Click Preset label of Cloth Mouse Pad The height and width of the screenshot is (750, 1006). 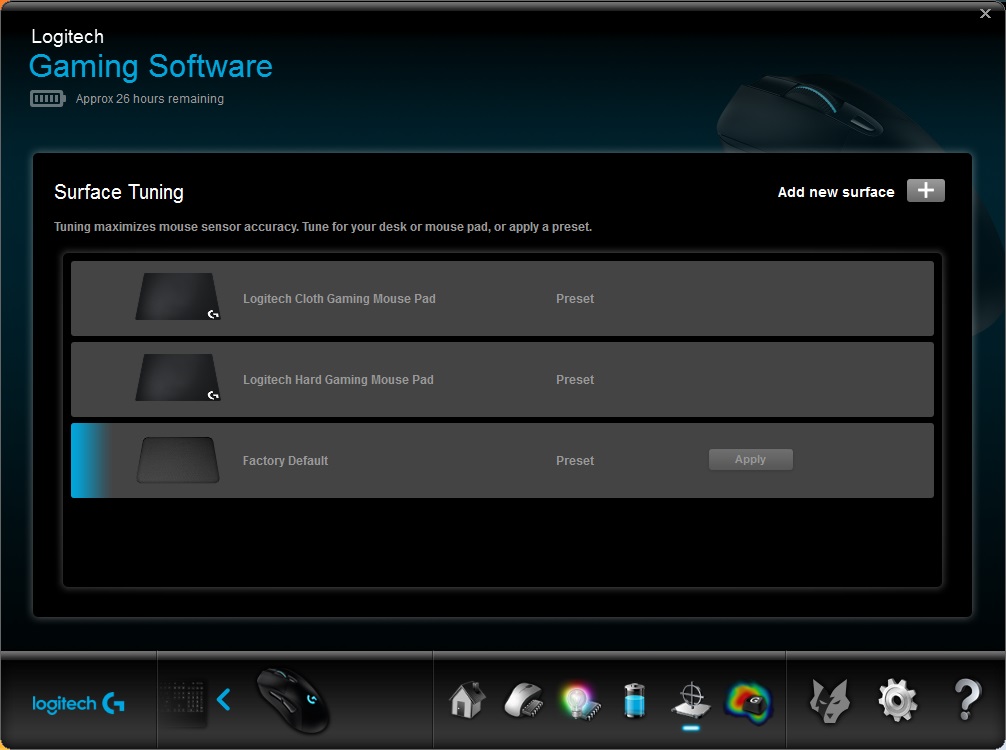click(x=575, y=298)
